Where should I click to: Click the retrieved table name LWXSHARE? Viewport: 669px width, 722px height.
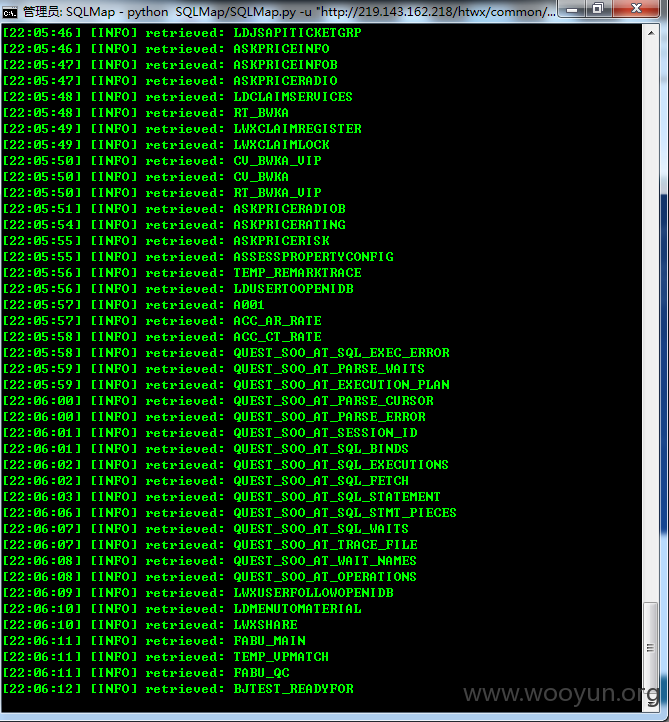[x=265, y=625]
